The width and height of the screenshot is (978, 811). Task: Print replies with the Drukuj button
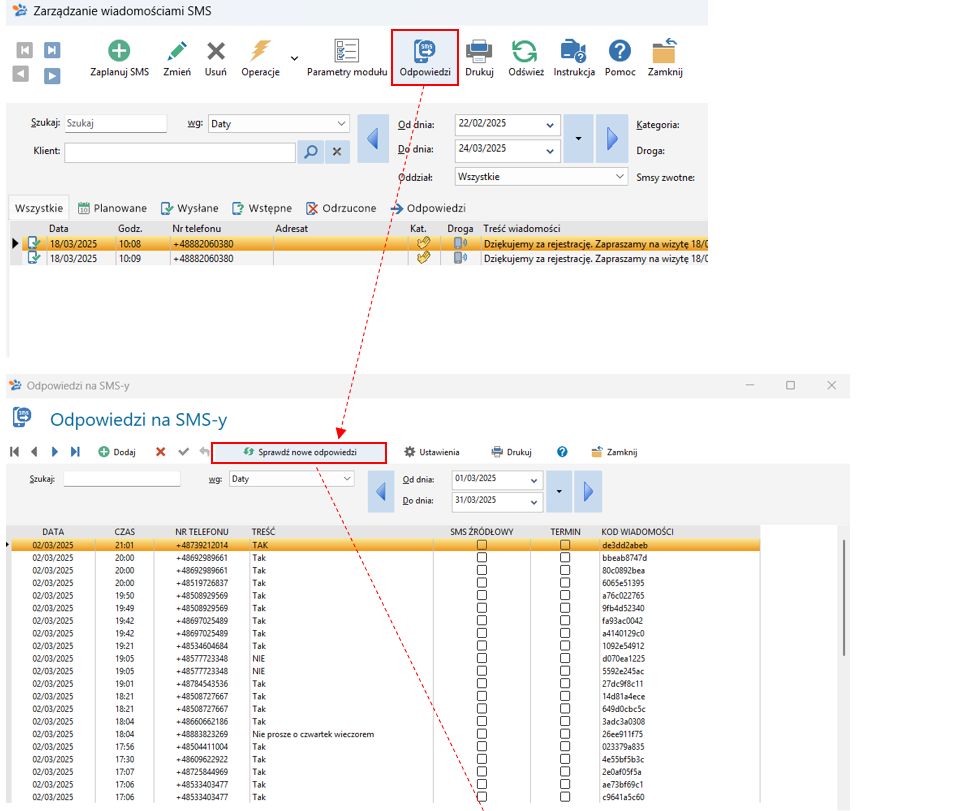click(511, 452)
